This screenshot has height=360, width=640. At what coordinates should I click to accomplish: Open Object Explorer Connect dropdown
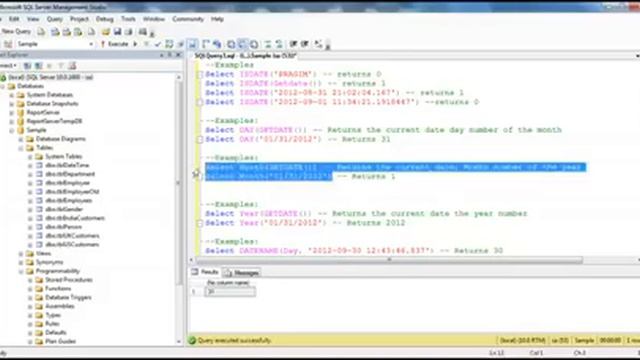(8, 66)
